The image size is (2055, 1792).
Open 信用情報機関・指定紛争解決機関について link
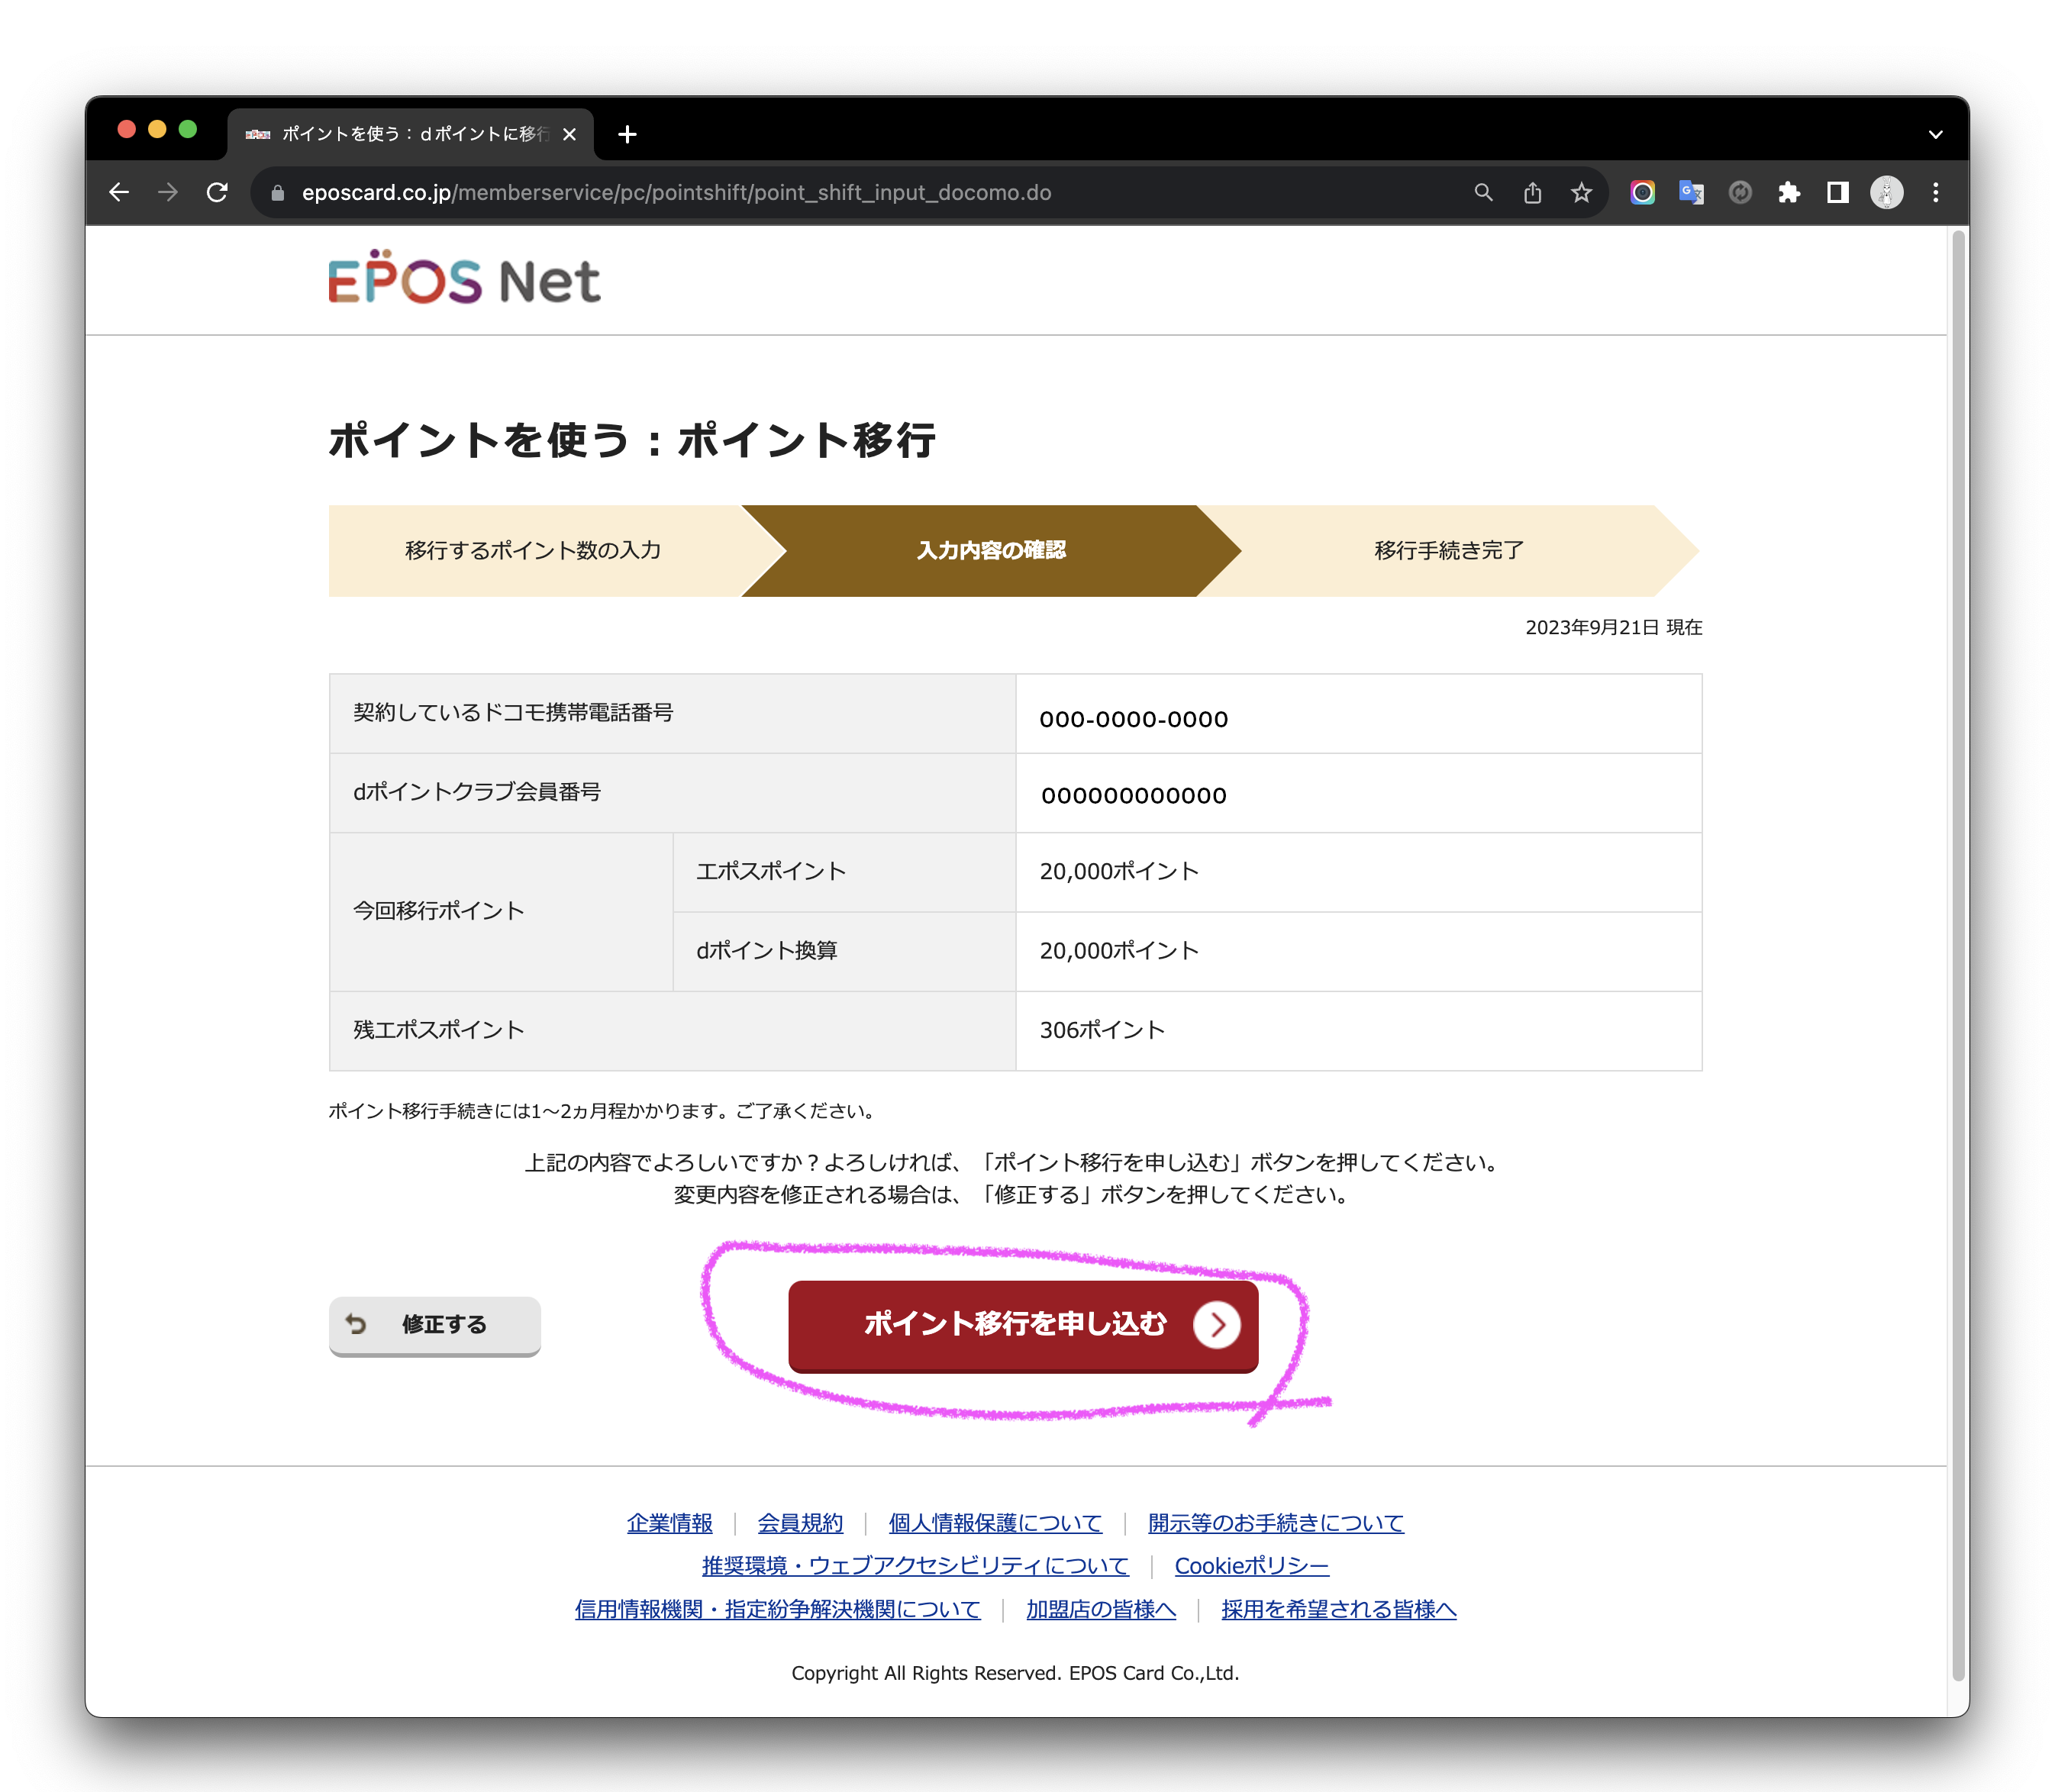777,1609
